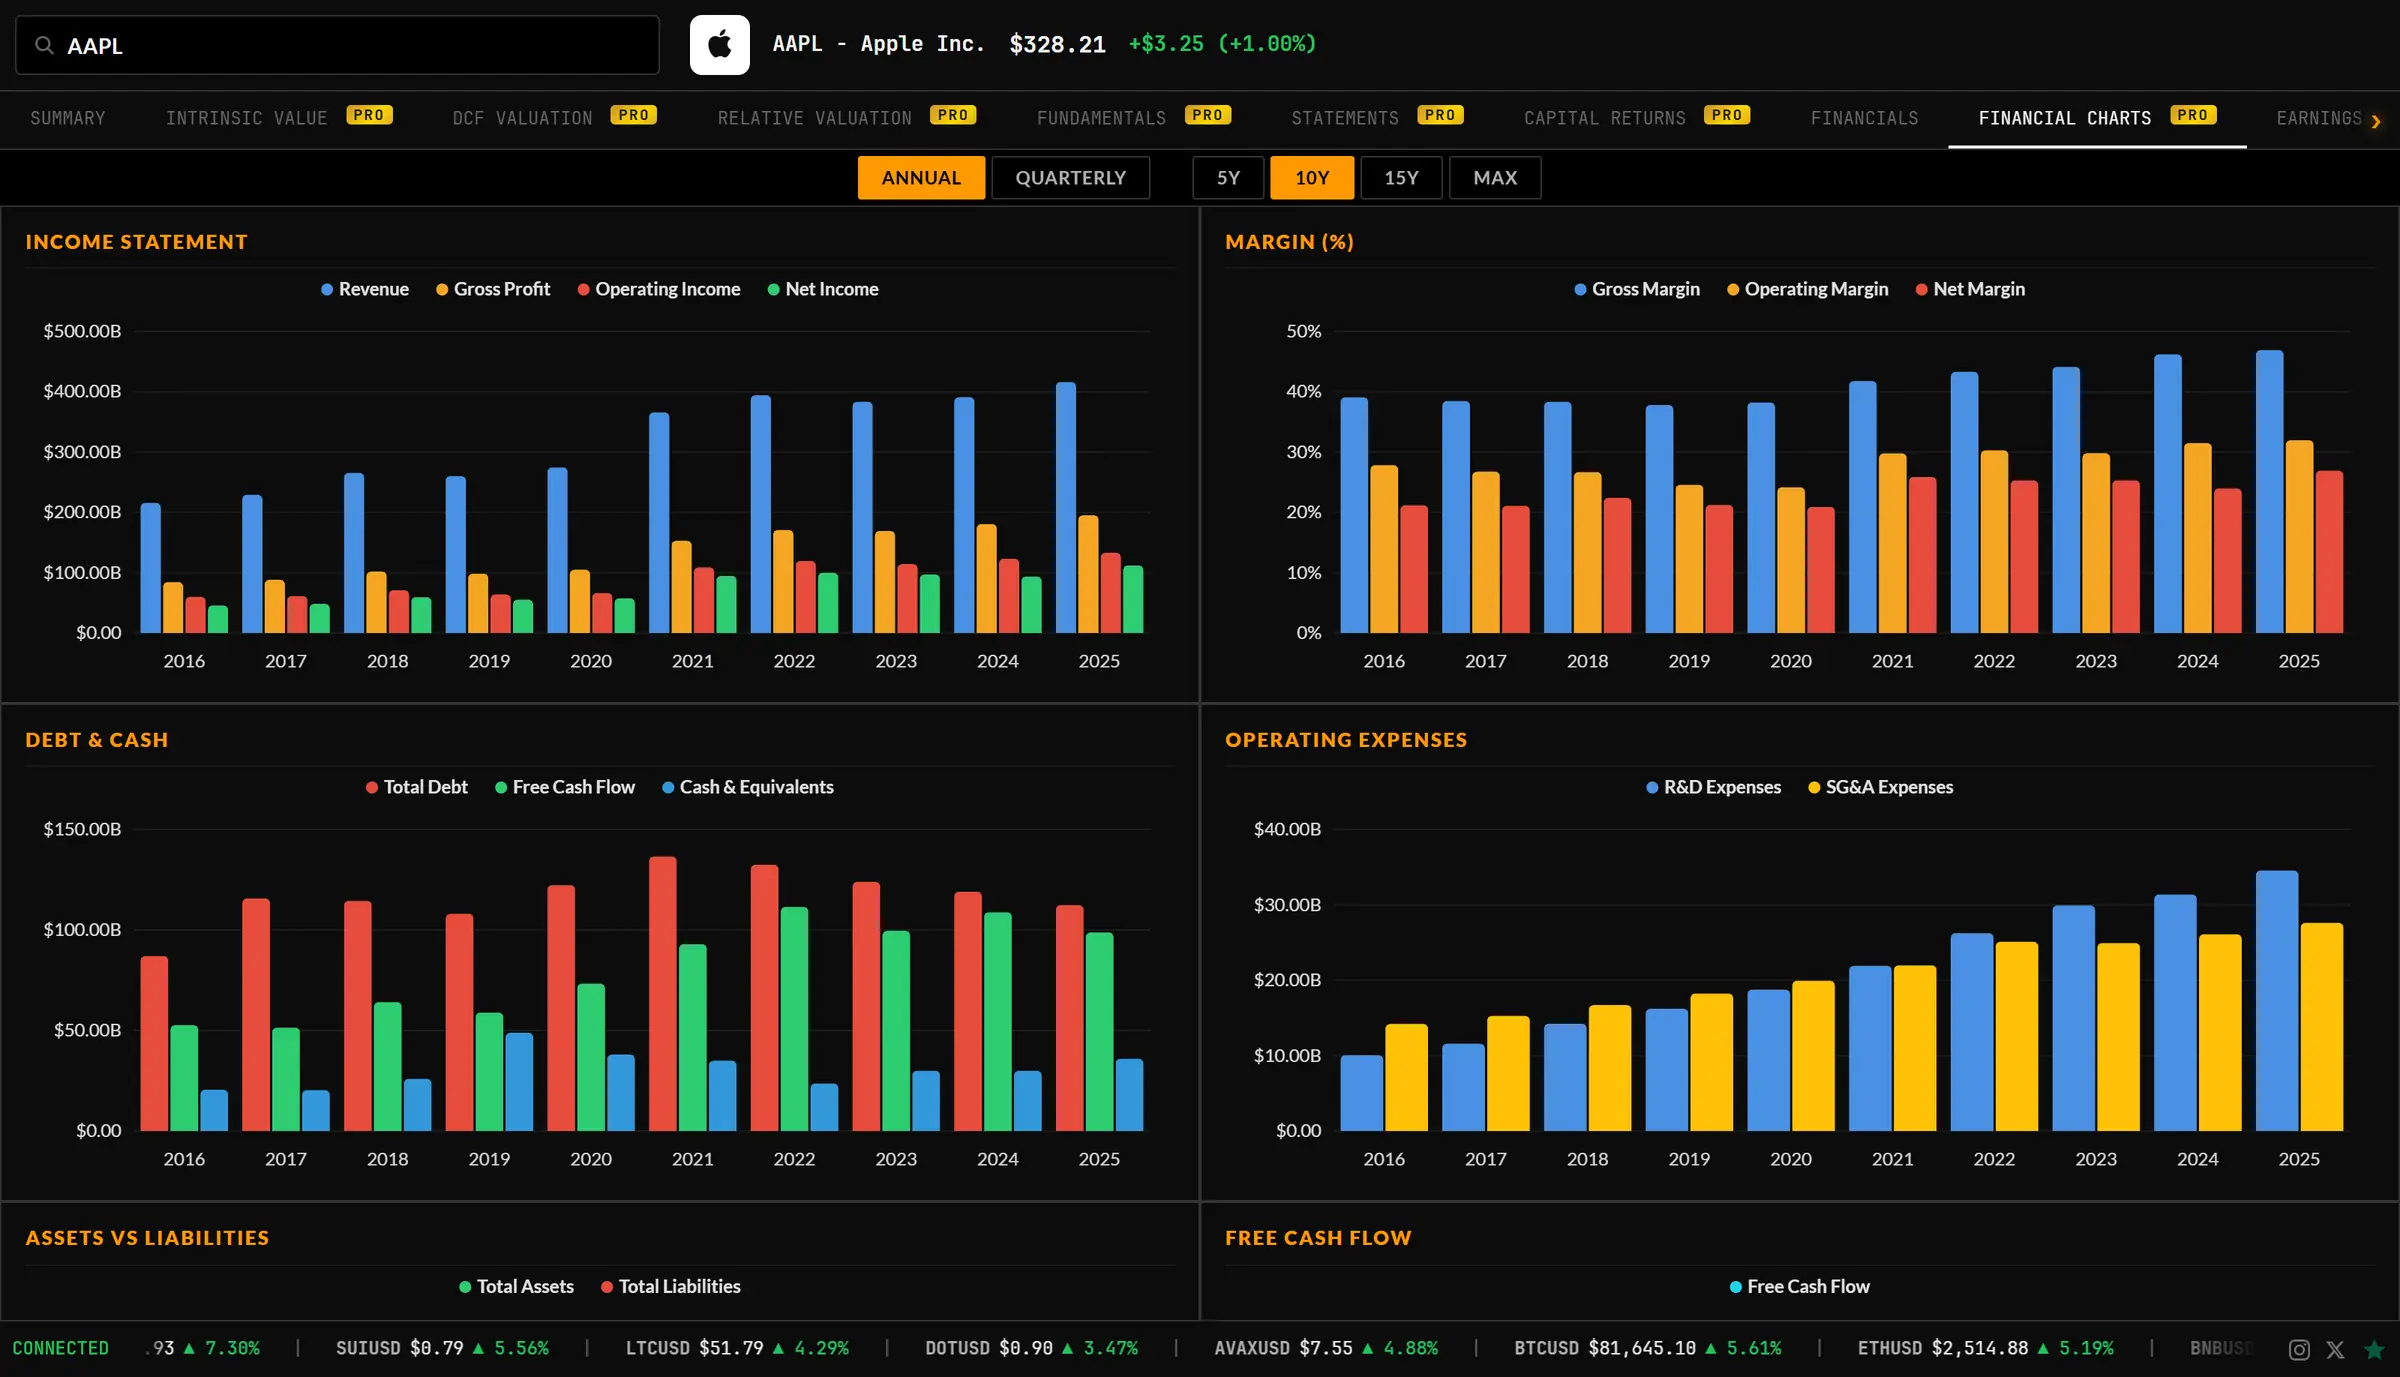Image resolution: width=2400 pixels, height=1377 pixels.
Task: Select the Annual period button
Action: point(921,178)
